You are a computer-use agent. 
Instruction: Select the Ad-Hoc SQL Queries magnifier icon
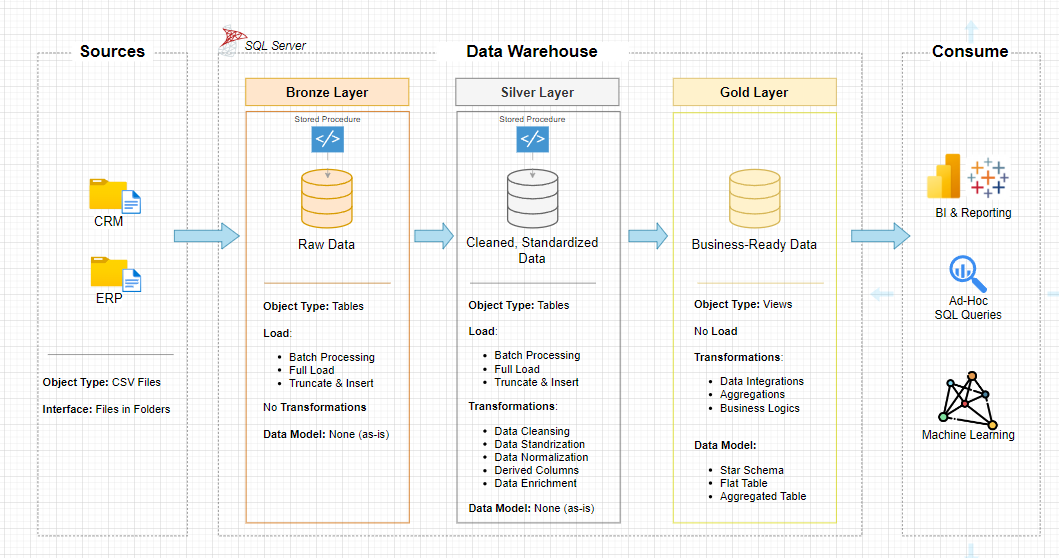[x=967, y=274]
